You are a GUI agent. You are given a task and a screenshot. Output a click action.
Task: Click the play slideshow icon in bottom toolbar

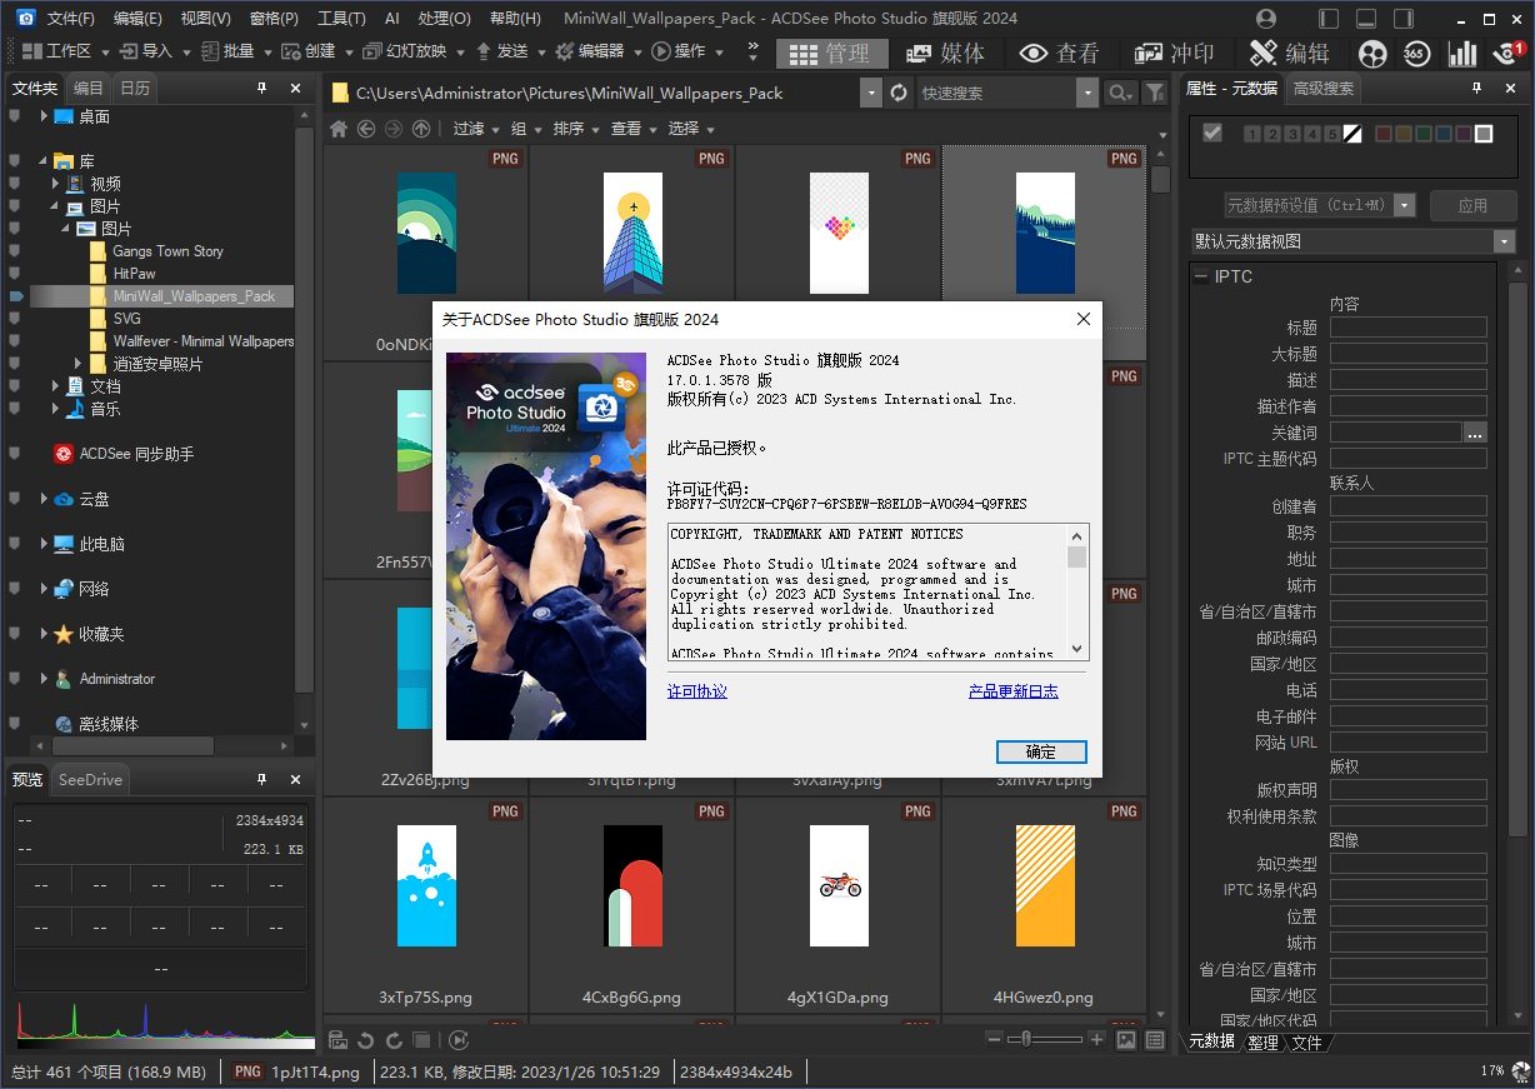tap(458, 1040)
